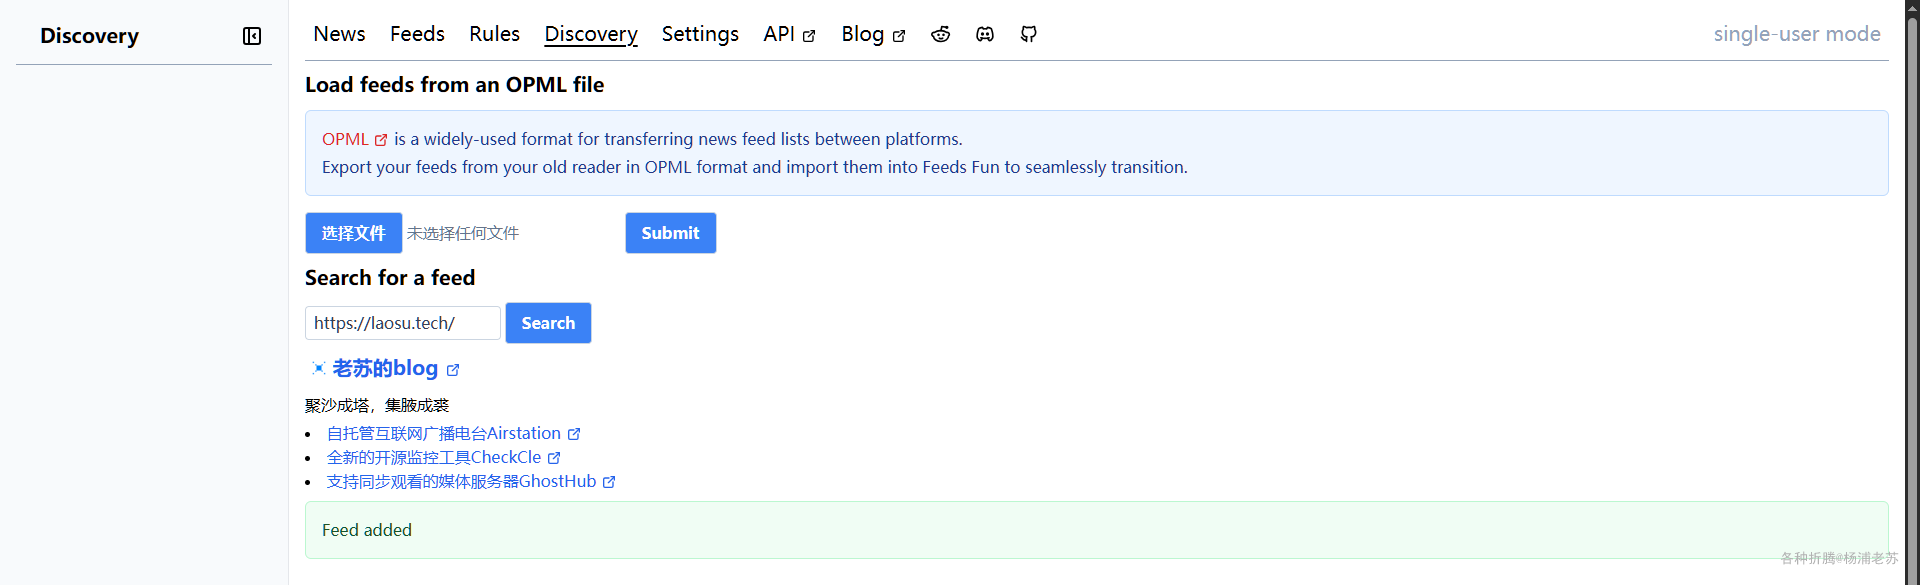1920x585 pixels.
Task: Click the external-link icon next to OPML
Action: coord(381,140)
